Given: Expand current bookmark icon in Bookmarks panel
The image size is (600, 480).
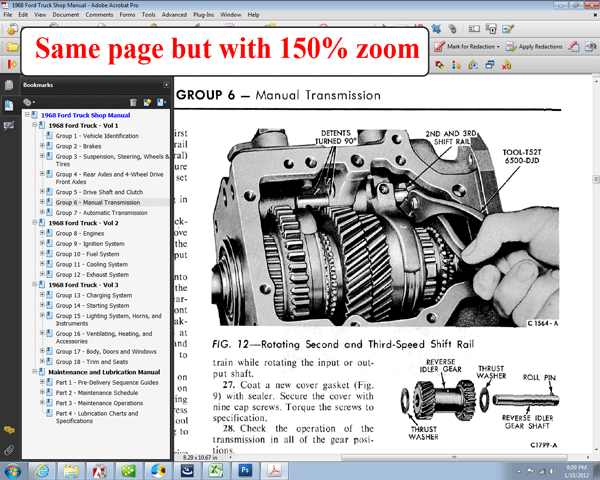Looking at the screenshot, I should (161, 102).
